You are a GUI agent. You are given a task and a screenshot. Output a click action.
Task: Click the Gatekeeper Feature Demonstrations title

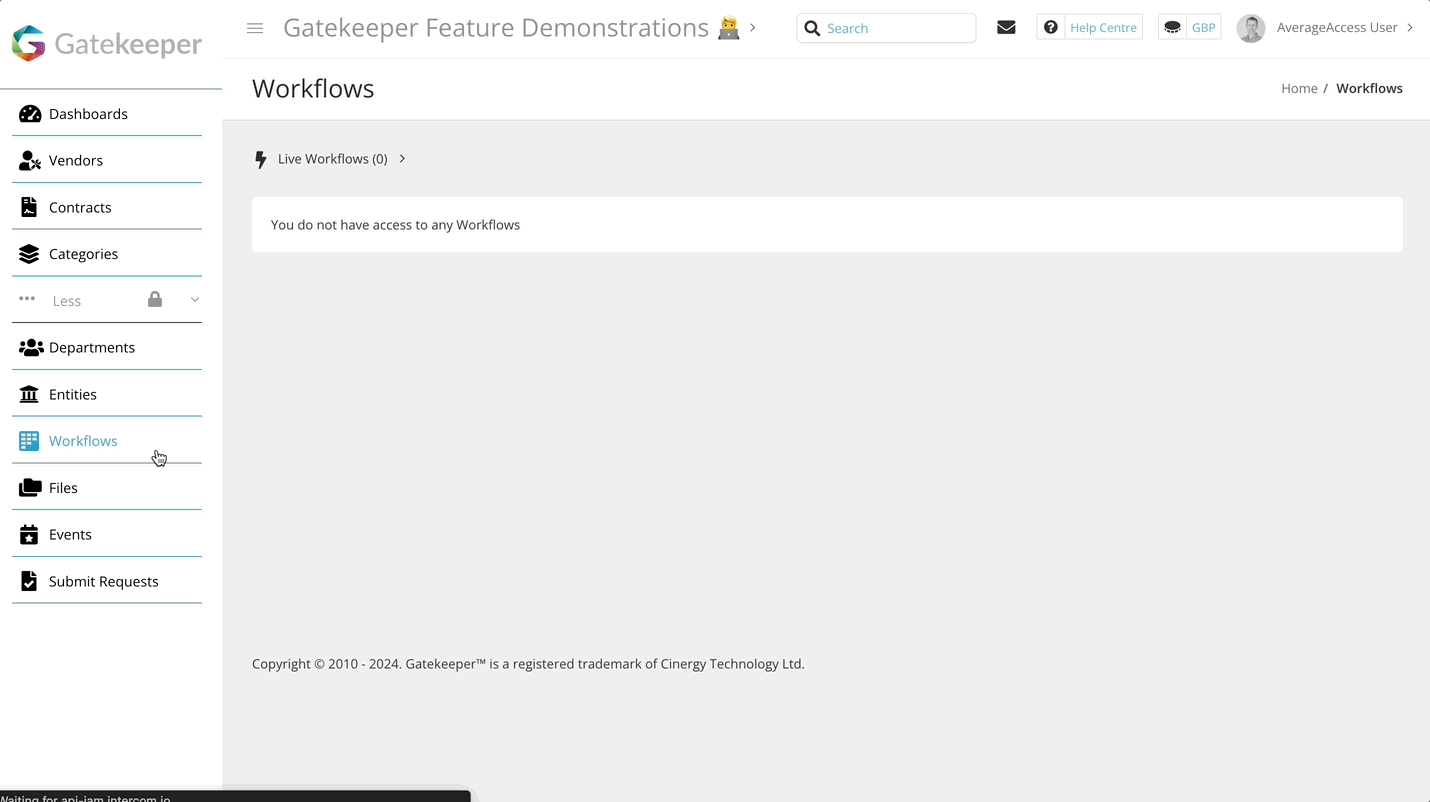click(496, 28)
